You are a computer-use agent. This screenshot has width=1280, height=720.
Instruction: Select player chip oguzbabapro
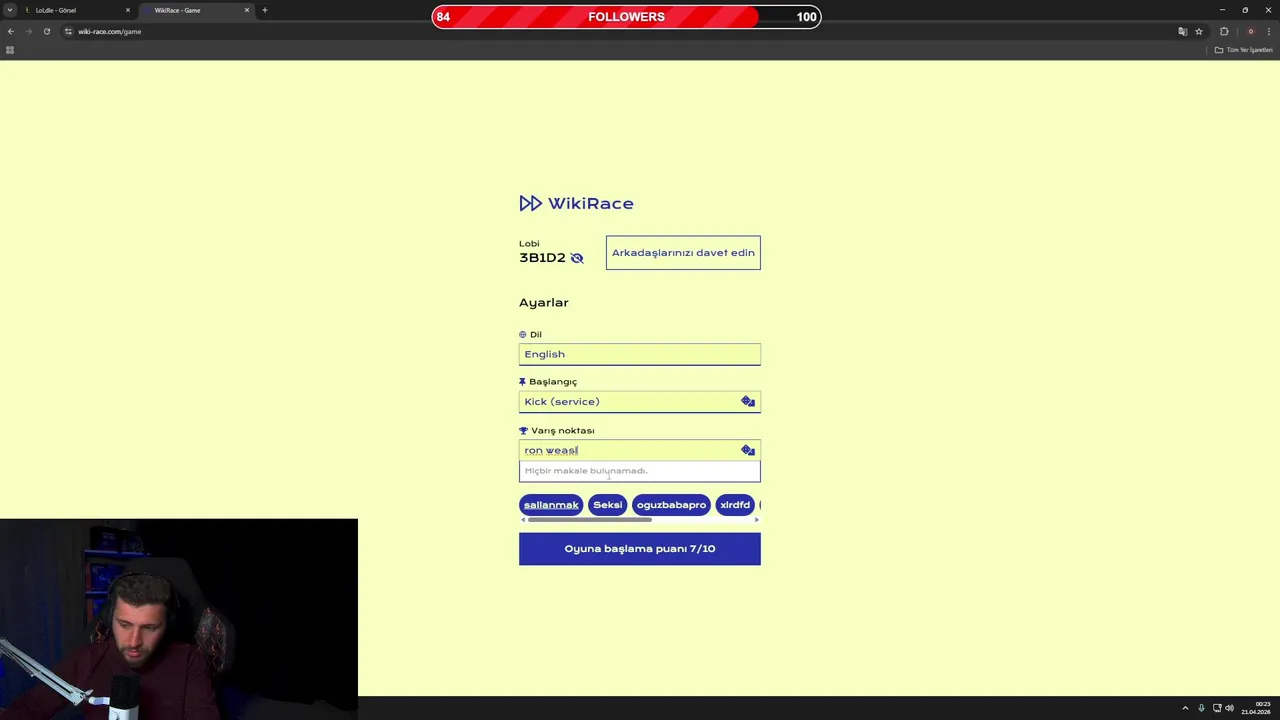(x=671, y=505)
